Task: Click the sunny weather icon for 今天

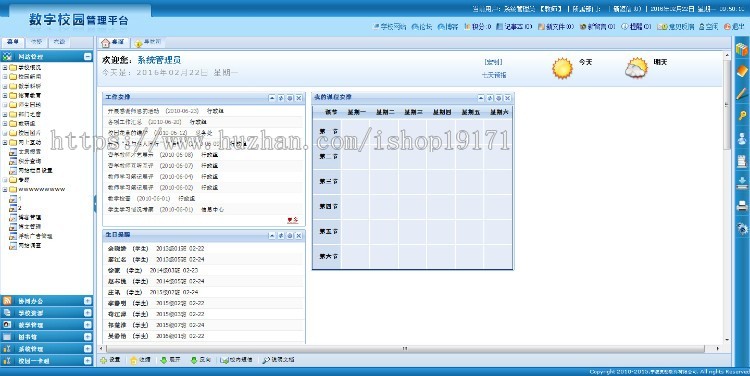Action: [x=562, y=68]
